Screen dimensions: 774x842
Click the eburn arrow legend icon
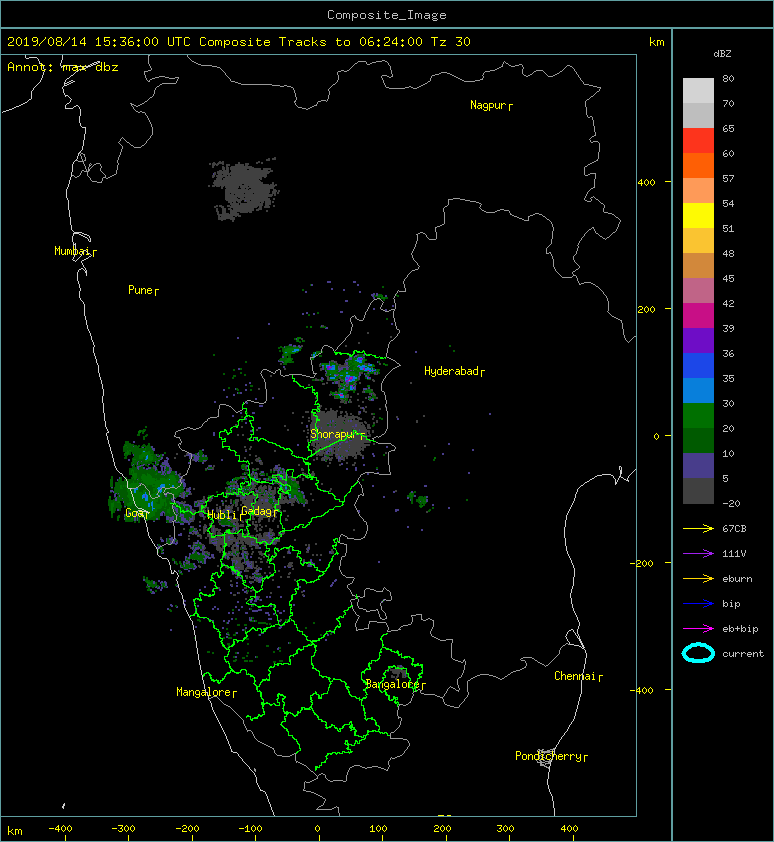click(698, 578)
